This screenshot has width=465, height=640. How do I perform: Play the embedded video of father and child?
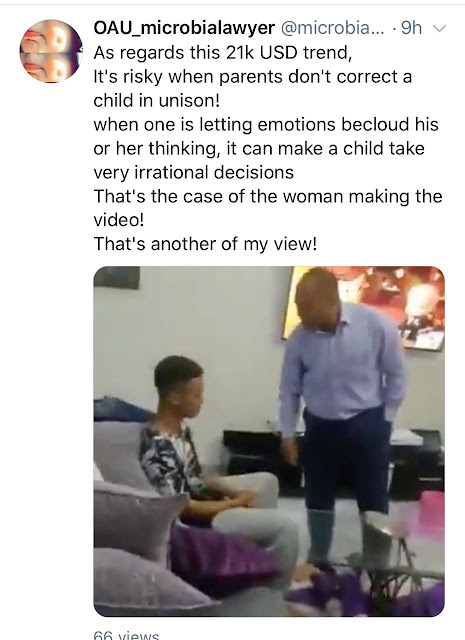(x=269, y=441)
